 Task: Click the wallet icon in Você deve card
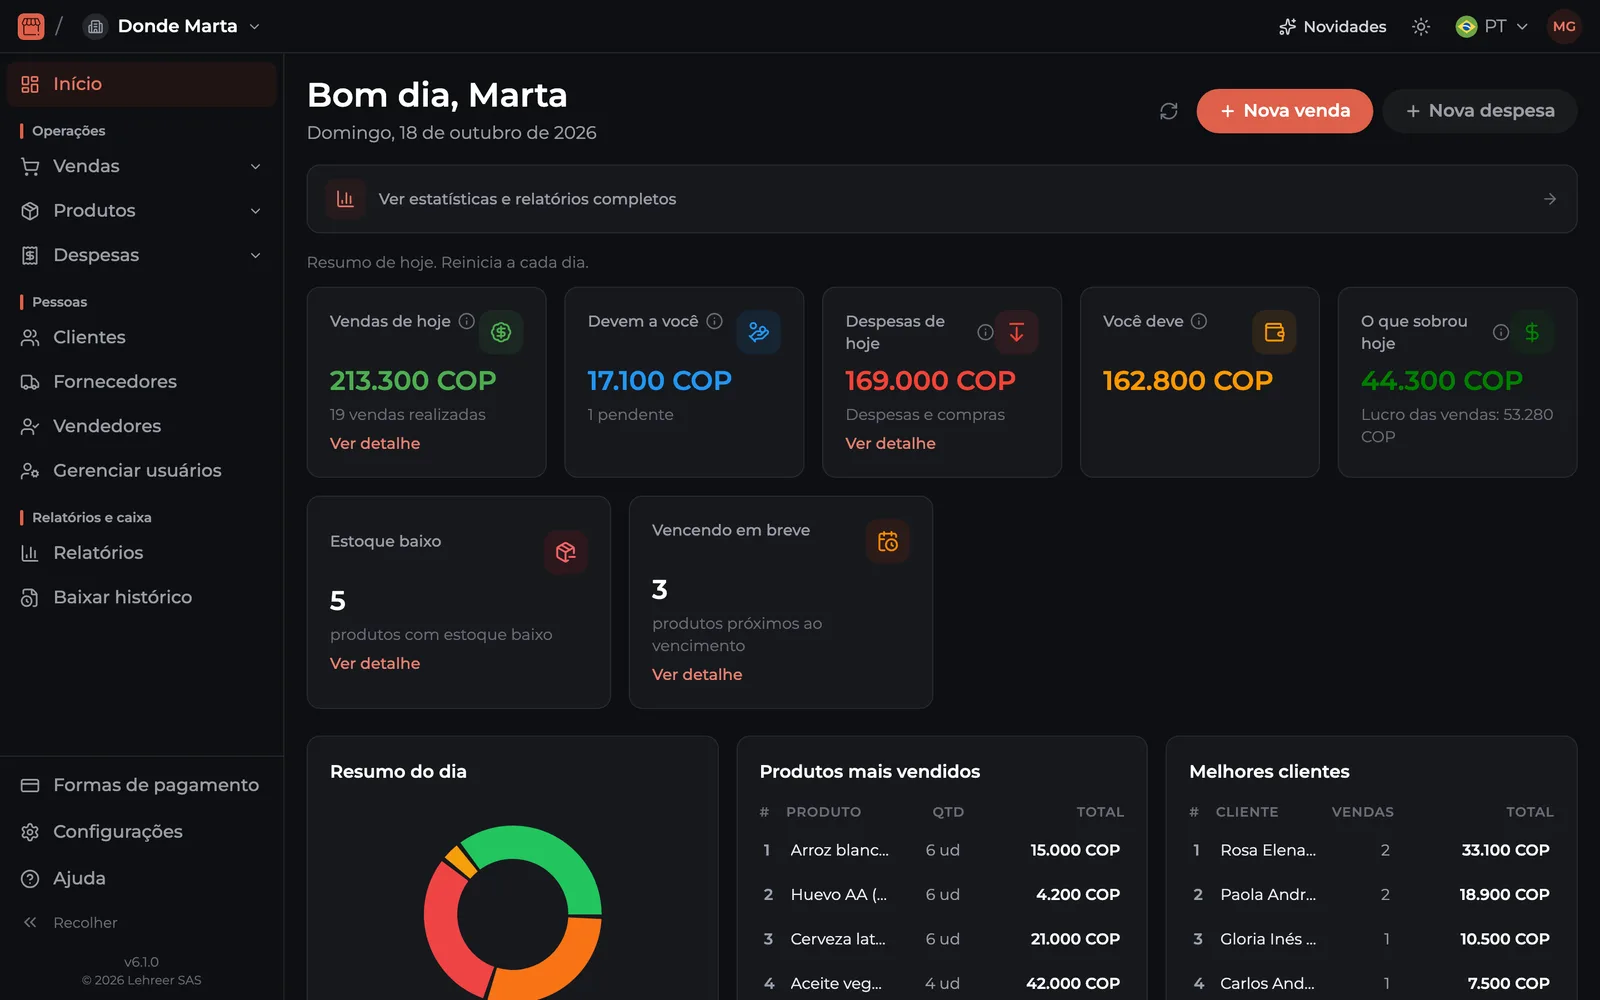[x=1274, y=332]
